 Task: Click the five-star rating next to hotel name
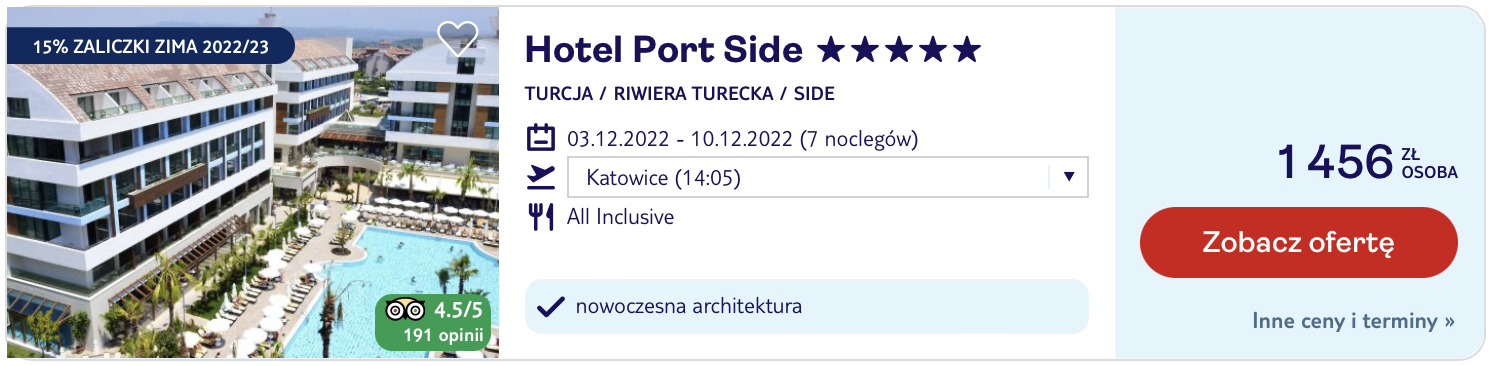click(x=899, y=49)
